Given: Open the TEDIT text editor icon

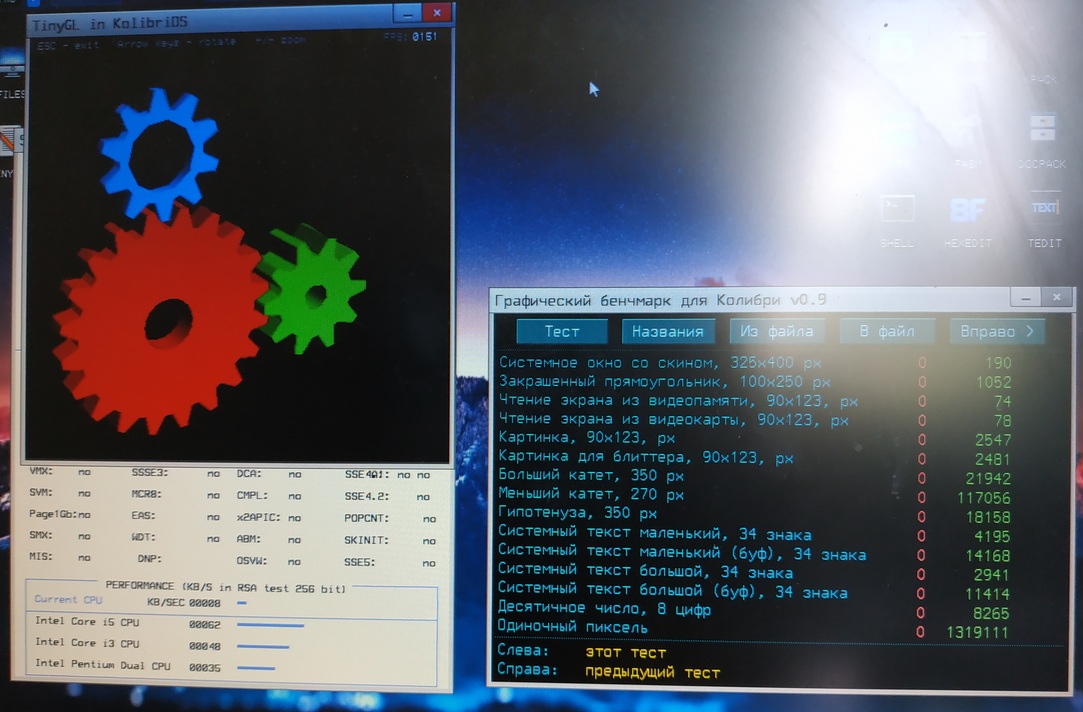Looking at the screenshot, I should click(x=1044, y=211).
